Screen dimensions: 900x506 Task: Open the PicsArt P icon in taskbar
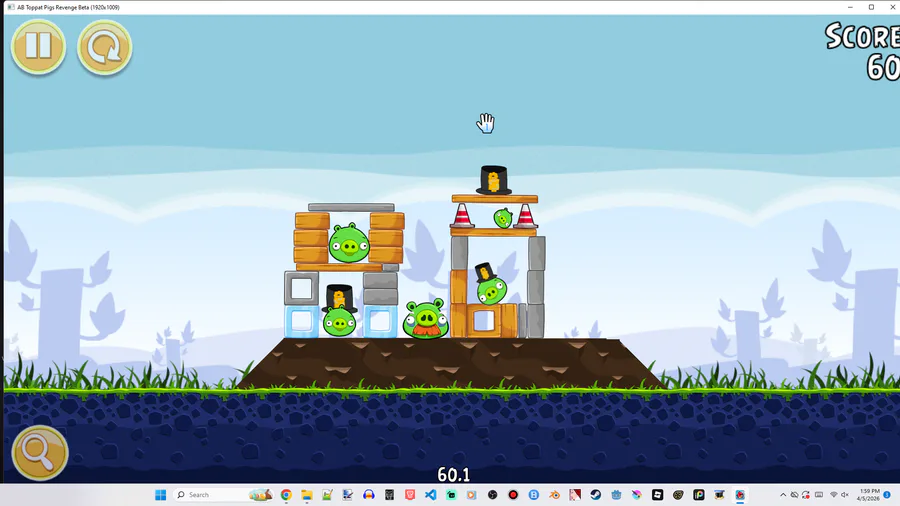pos(699,495)
